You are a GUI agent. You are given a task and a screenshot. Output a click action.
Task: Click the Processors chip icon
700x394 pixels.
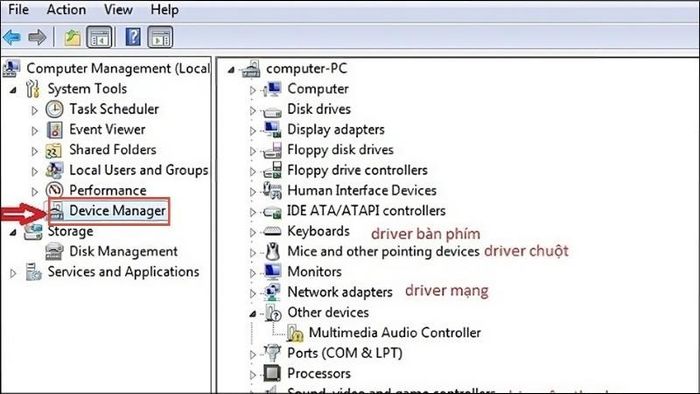(x=272, y=373)
